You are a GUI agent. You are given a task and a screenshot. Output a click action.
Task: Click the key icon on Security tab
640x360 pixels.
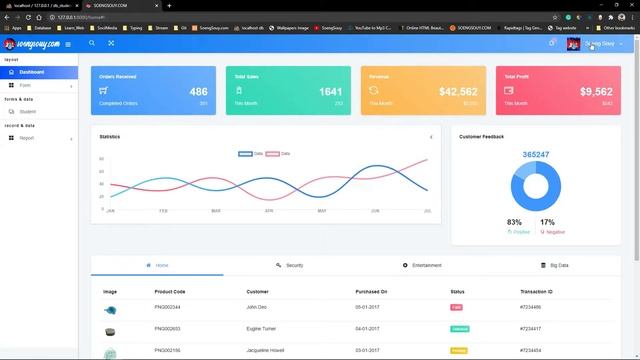coord(278,265)
